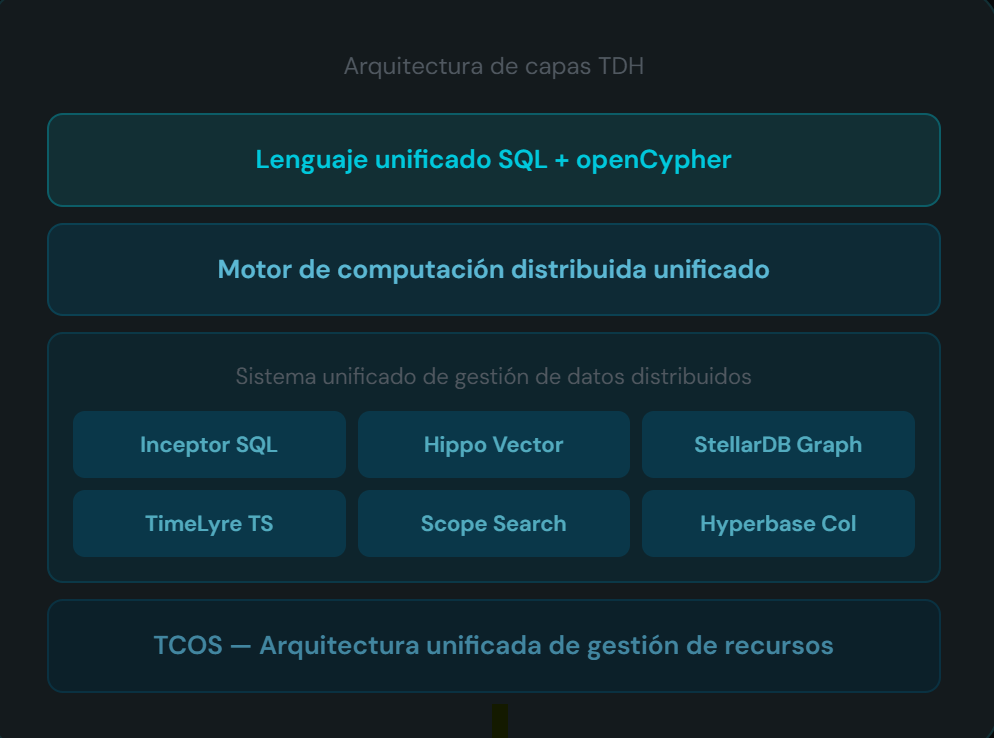Click the word "Motor" in the computation layer

click(251, 270)
